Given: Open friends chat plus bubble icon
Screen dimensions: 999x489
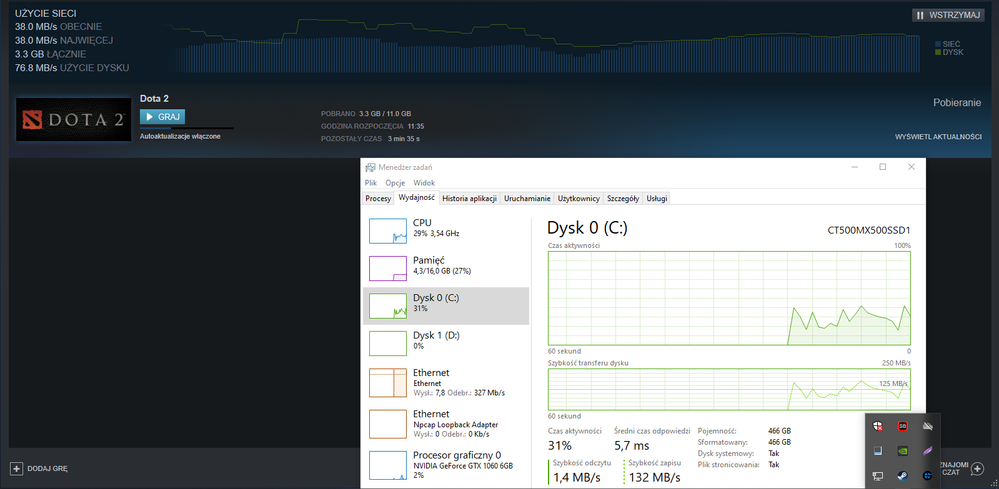Looking at the screenshot, I should click(x=976, y=468).
